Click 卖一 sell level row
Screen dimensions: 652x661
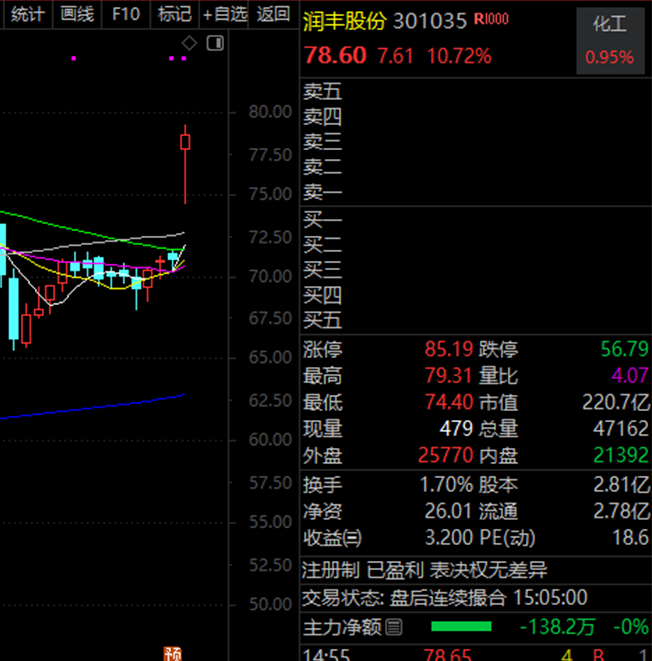tap(476, 193)
